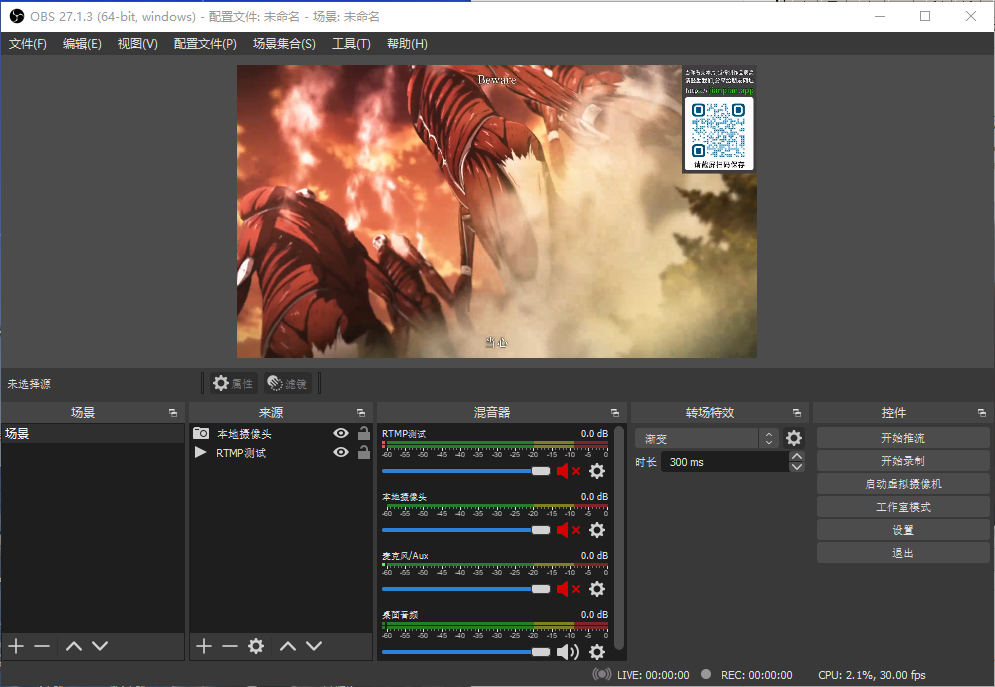Select the 场景 item in scenes list
This screenshot has height=687, width=995.
[93, 434]
